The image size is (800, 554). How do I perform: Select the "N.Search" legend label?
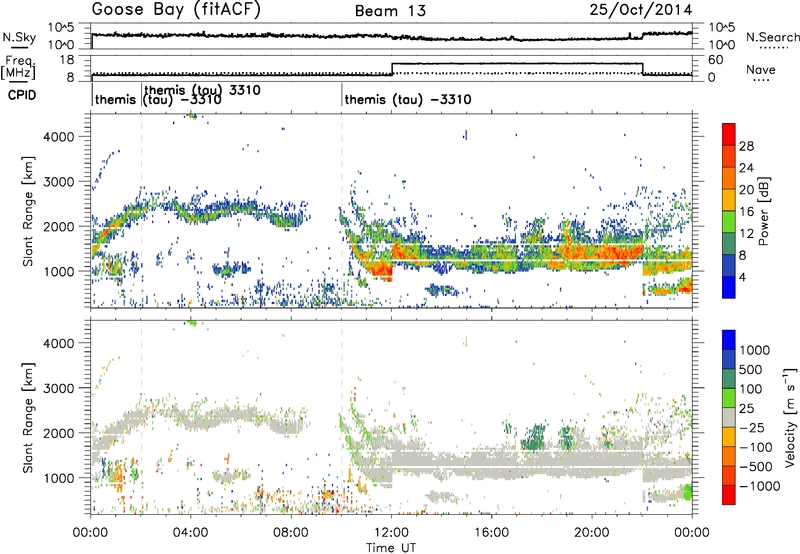click(772, 37)
